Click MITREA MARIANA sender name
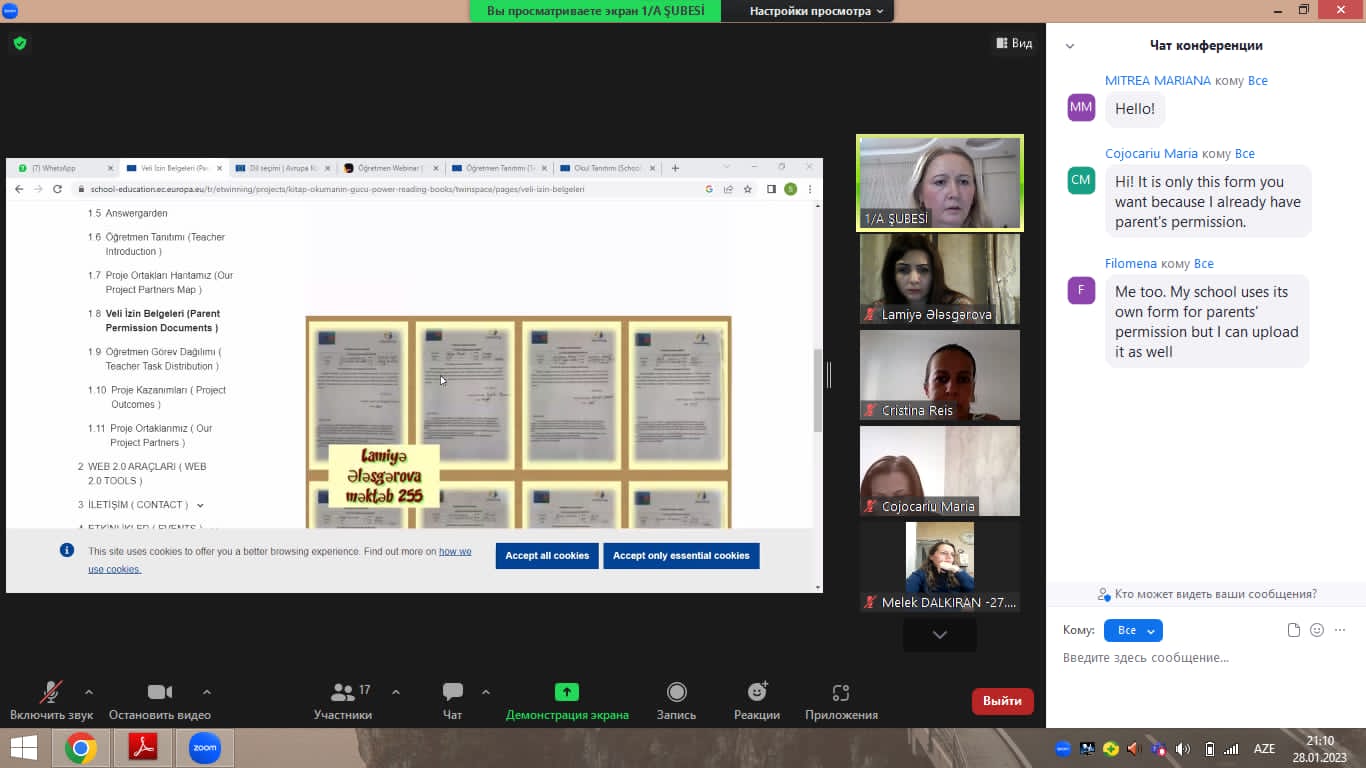 (x=1158, y=80)
